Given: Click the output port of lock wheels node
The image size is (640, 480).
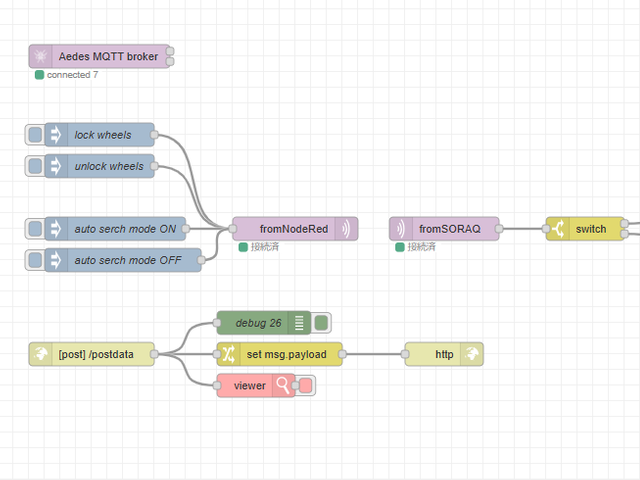Looking at the screenshot, I should [x=154, y=135].
